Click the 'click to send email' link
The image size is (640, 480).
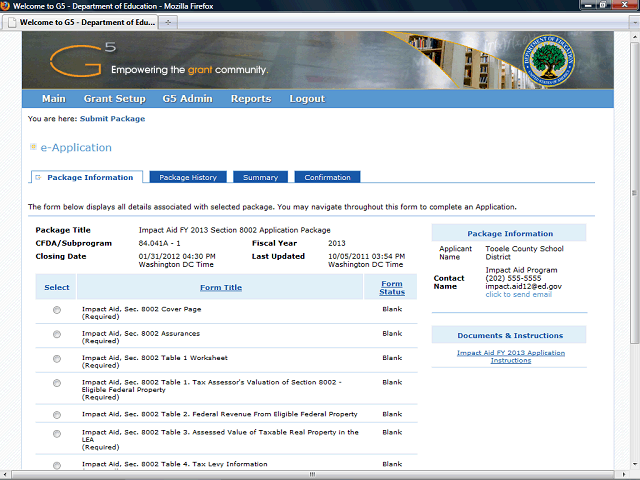518,294
